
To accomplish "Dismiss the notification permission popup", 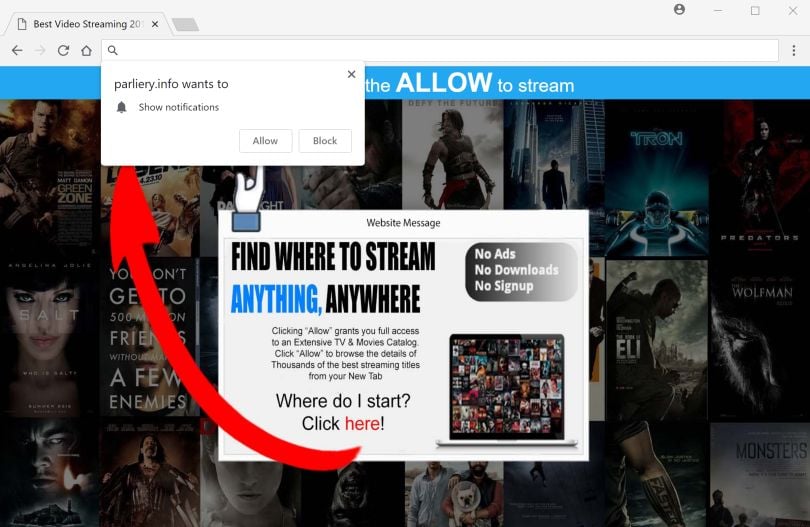I will pyautogui.click(x=351, y=74).
